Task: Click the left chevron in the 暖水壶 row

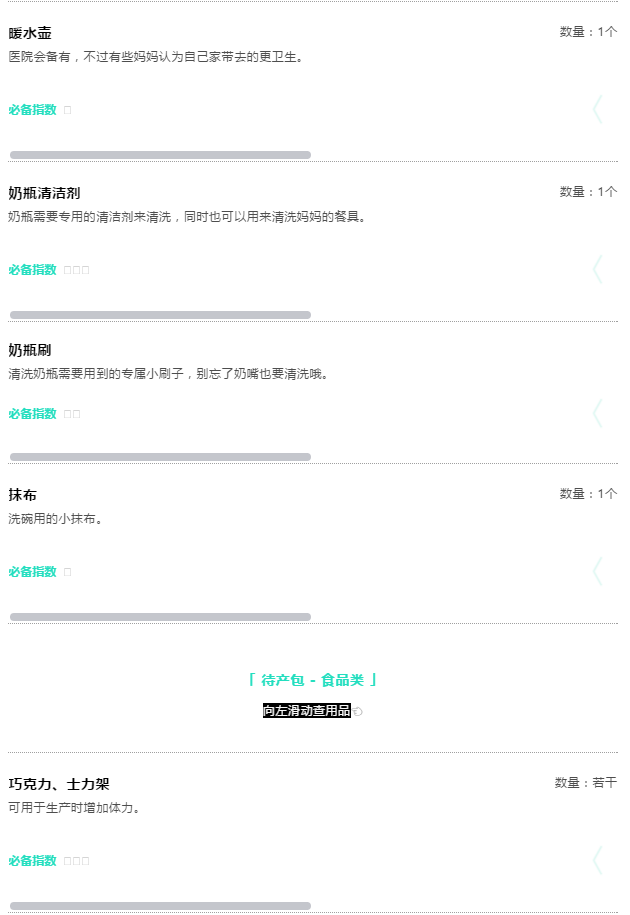Action: pyautogui.click(x=597, y=110)
